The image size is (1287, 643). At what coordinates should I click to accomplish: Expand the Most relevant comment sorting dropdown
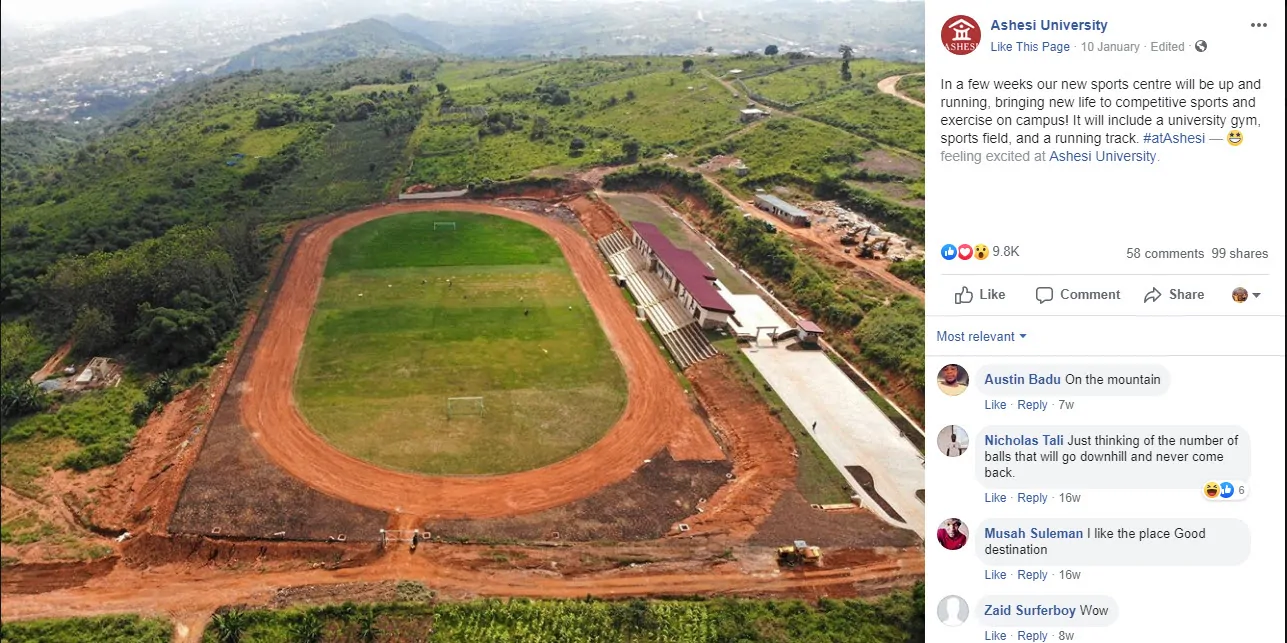pyautogui.click(x=981, y=337)
